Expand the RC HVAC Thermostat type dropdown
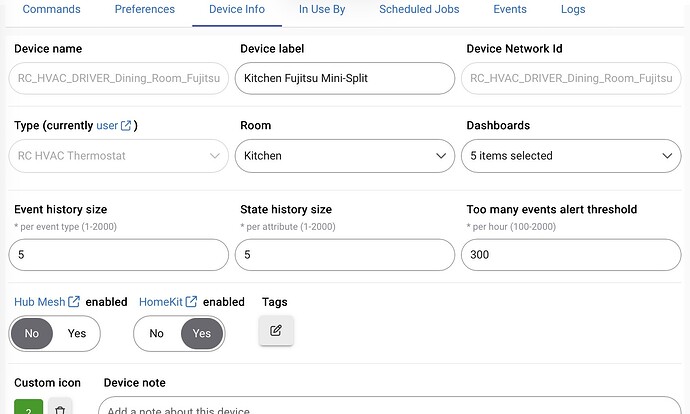 [119, 156]
